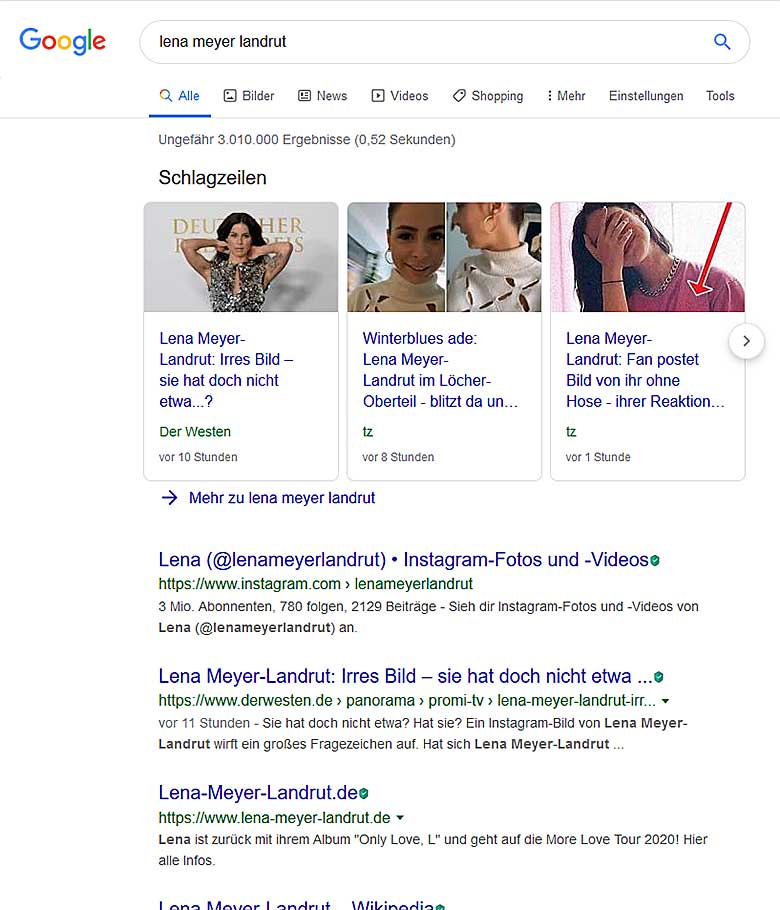Click the green shield beside derwesten result title

[x=659, y=677]
